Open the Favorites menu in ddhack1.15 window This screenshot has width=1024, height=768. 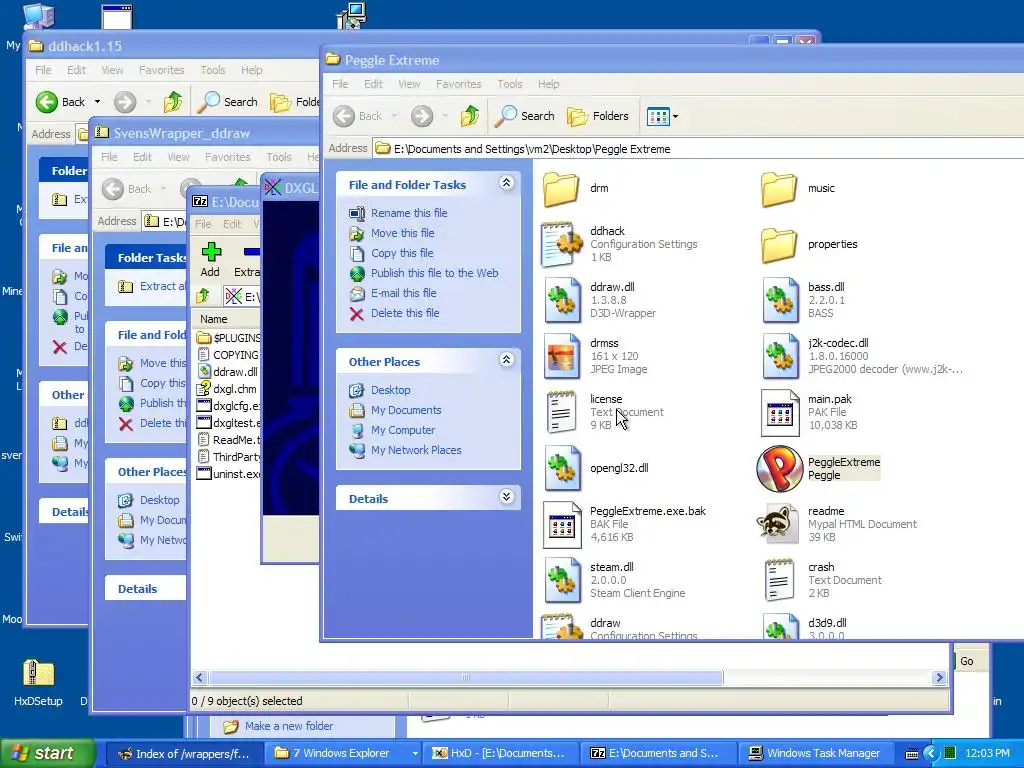tap(161, 70)
